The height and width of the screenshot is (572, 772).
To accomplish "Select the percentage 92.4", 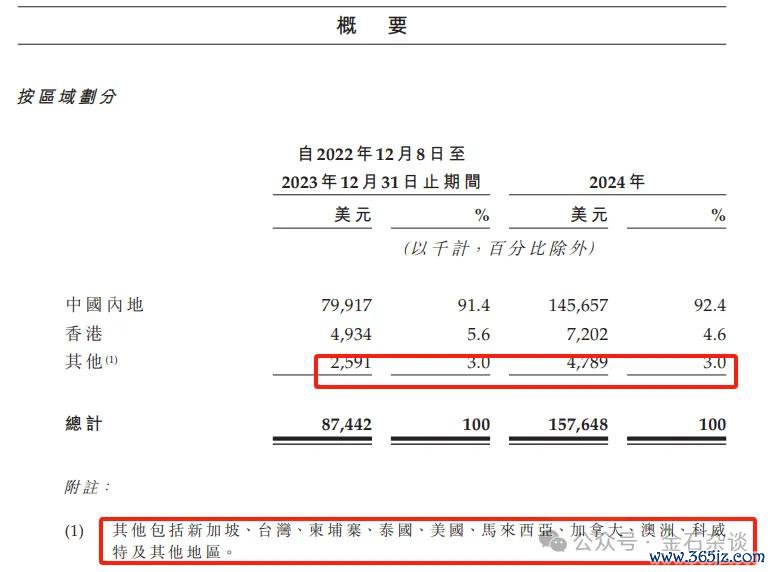I will [710, 306].
